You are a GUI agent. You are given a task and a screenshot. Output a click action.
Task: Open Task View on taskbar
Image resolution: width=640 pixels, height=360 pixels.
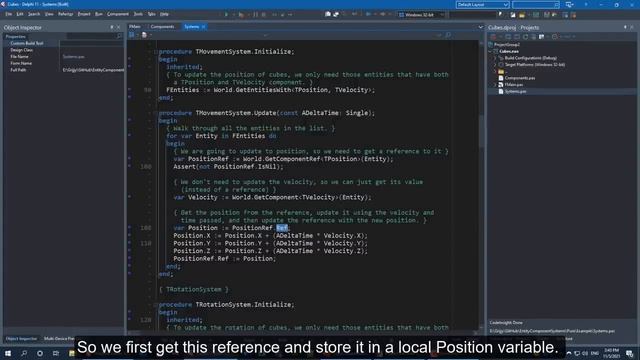pos(56,353)
